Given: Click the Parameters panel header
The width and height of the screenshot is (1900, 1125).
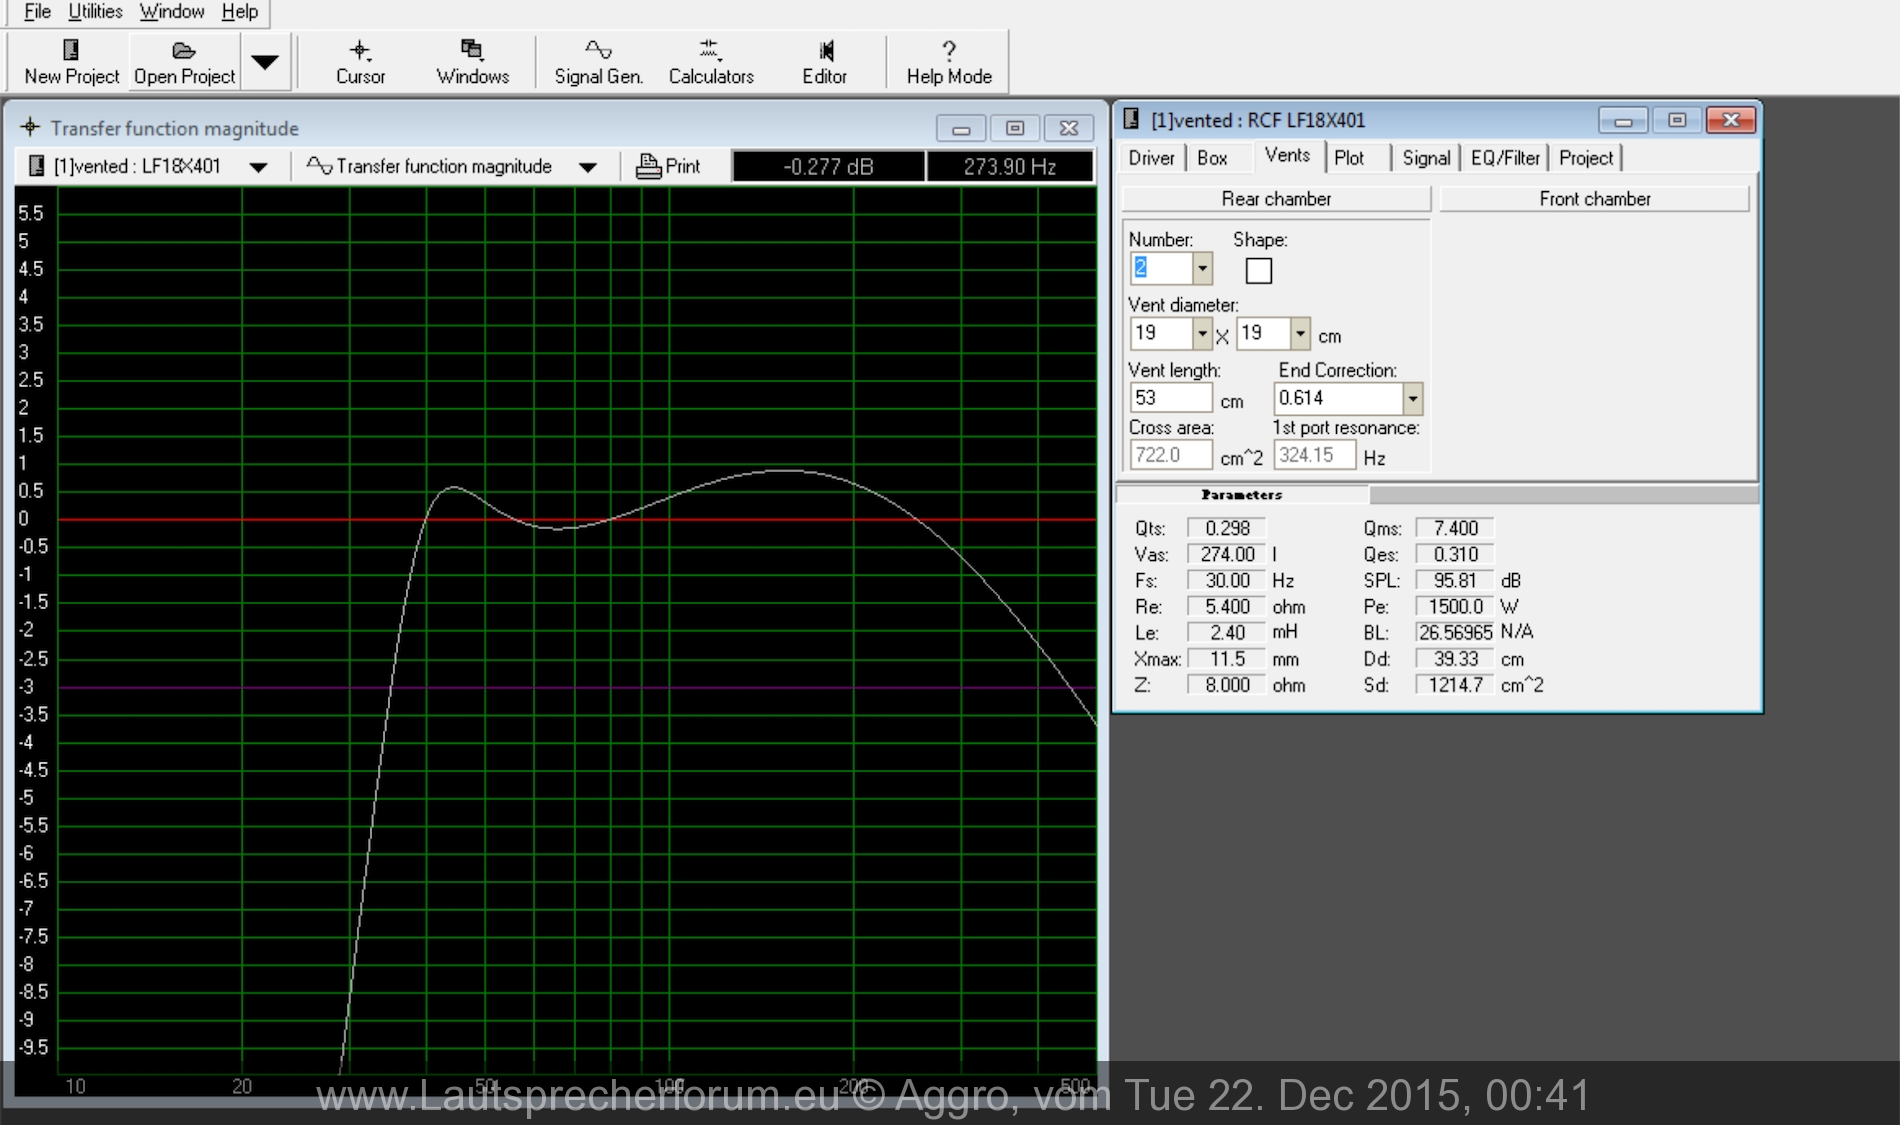Looking at the screenshot, I should [1242, 494].
